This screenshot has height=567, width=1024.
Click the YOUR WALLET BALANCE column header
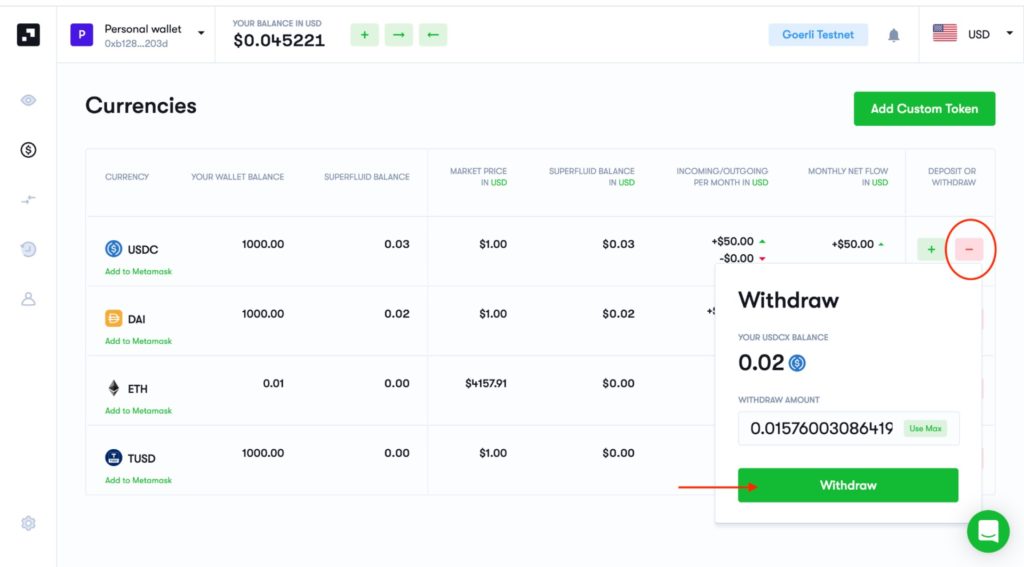click(238, 177)
